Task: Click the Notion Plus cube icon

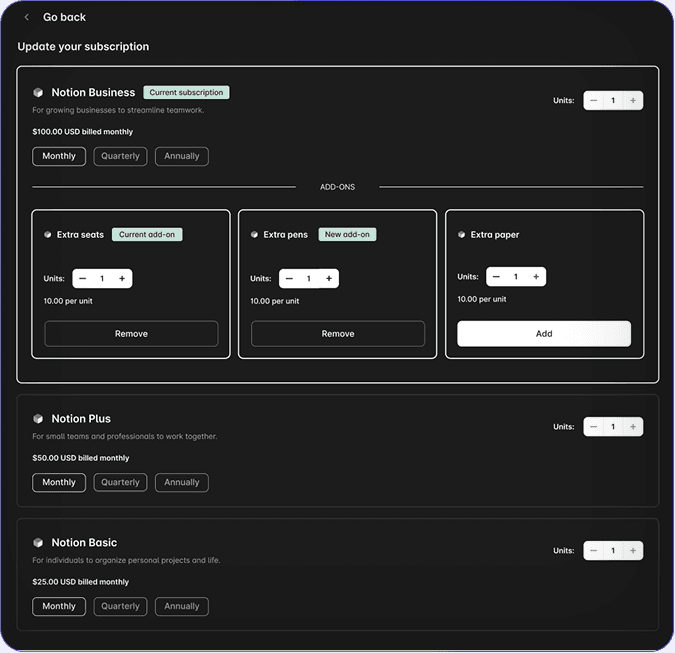Action: pos(38,419)
